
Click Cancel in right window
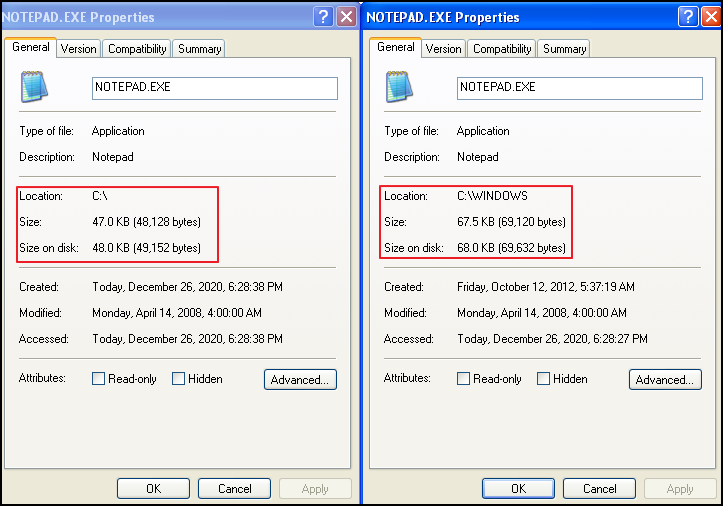(599, 488)
